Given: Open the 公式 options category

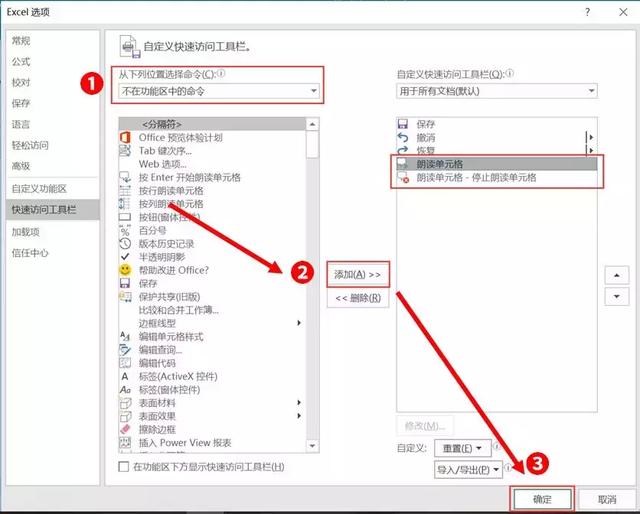Looking at the screenshot, I should tap(53, 62).
